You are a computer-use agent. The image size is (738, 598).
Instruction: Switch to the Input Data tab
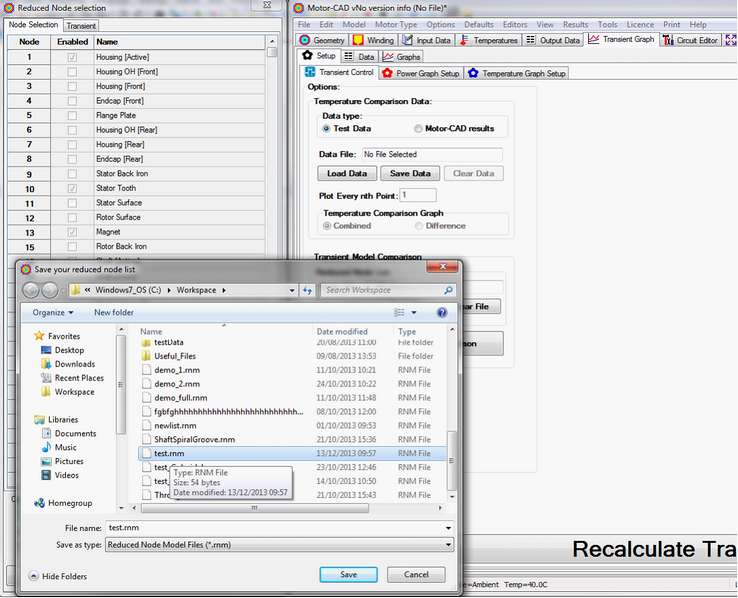(426, 40)
